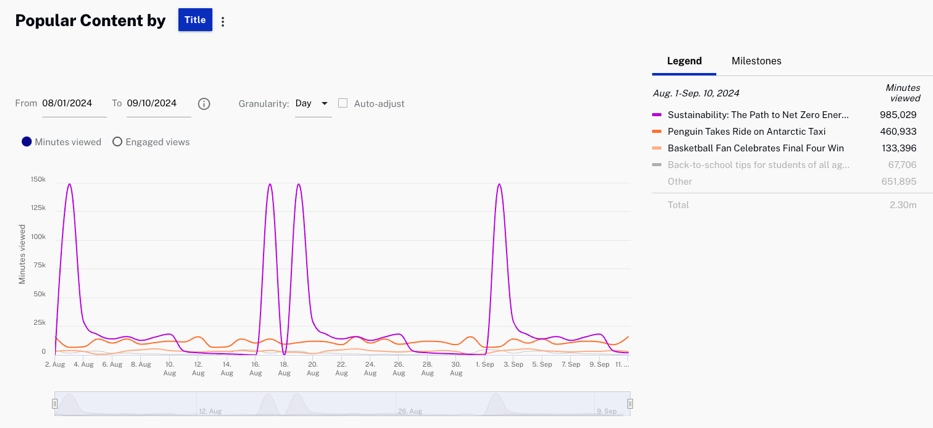Toggle Basketball Fan Celebrates Final Four Win series
Viewport: 933px width, 428px height.
click(755, 148)
